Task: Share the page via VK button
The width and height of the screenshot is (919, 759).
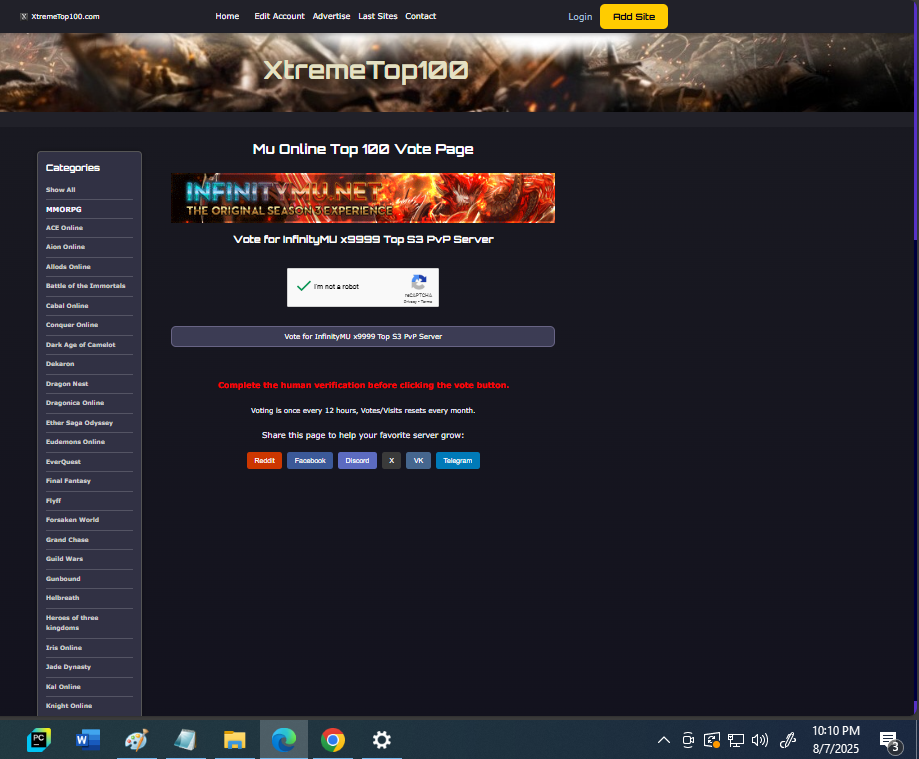Action: (418, 461)
